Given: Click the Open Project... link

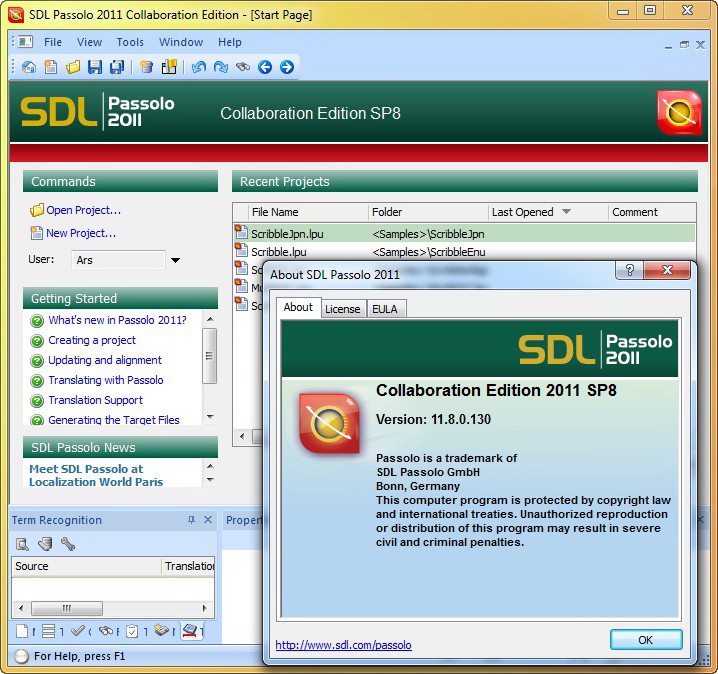Looking at the screenshot, I should point(83,210).
